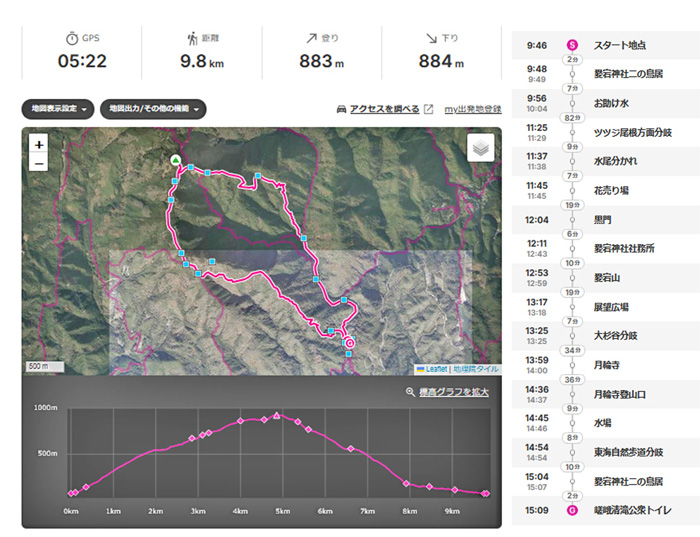Click the pink G goal icon in timeline
700x537 pixels.
click(572, 510)
